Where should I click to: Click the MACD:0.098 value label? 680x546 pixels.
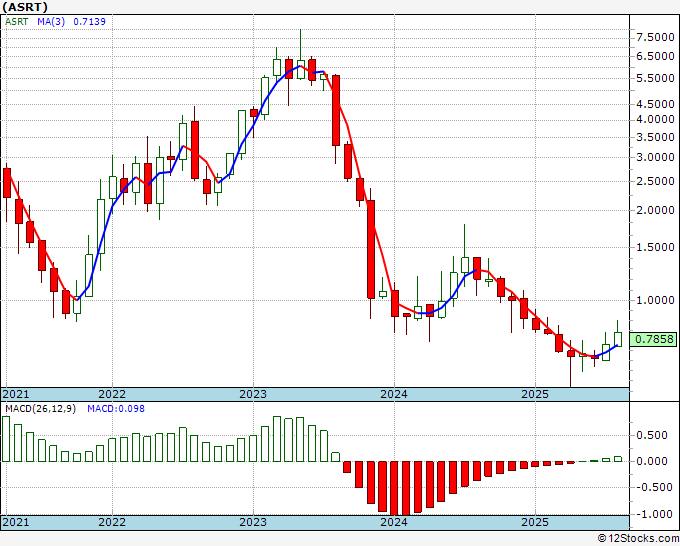click(x=116, y=409)
